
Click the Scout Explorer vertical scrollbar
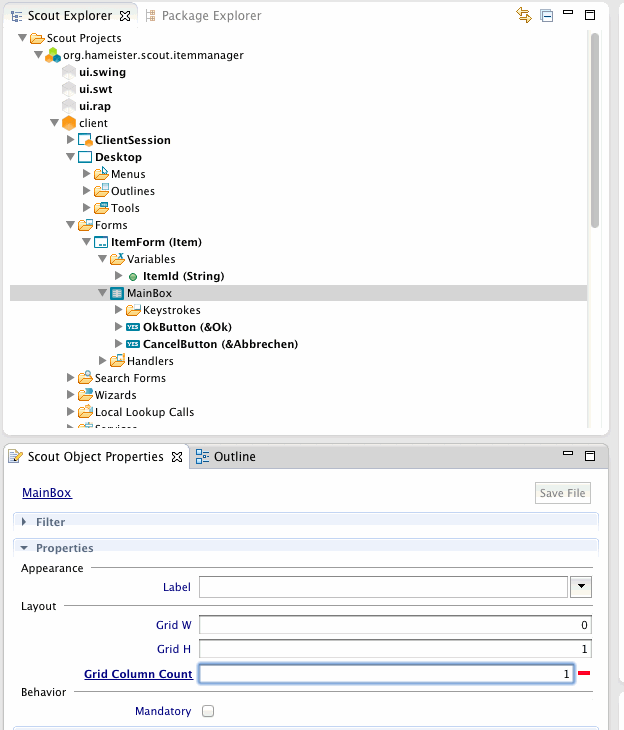tap(595, 130)
